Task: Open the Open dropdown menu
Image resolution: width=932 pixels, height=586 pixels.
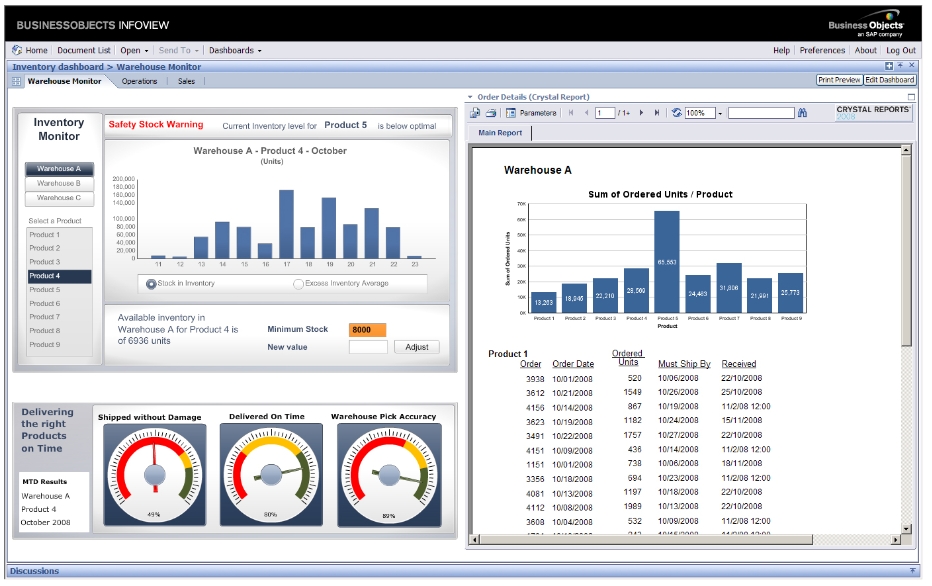Action: [134, 51]
